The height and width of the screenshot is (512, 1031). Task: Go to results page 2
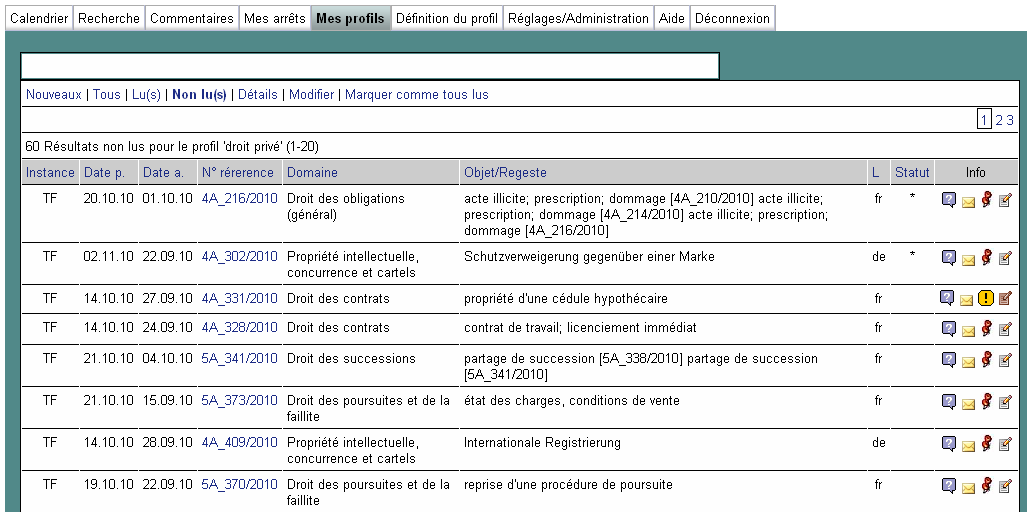click(x=998, y=120)
